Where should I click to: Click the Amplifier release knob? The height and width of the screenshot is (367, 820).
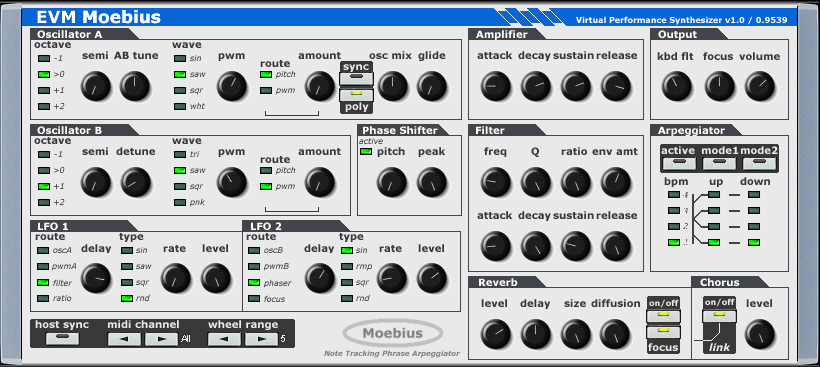tap(616, 86)
